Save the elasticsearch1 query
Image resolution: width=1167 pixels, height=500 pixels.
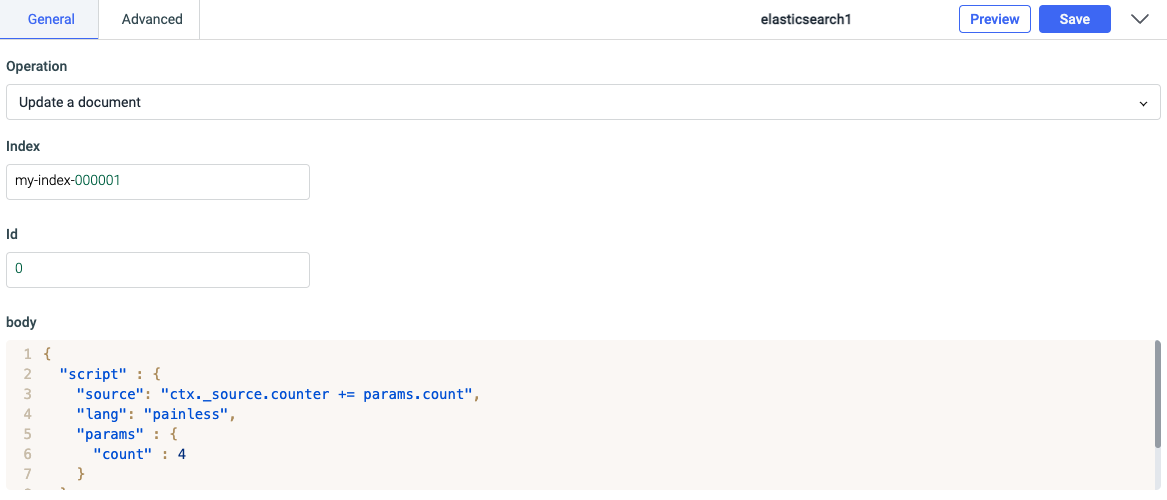[1074, 19]
